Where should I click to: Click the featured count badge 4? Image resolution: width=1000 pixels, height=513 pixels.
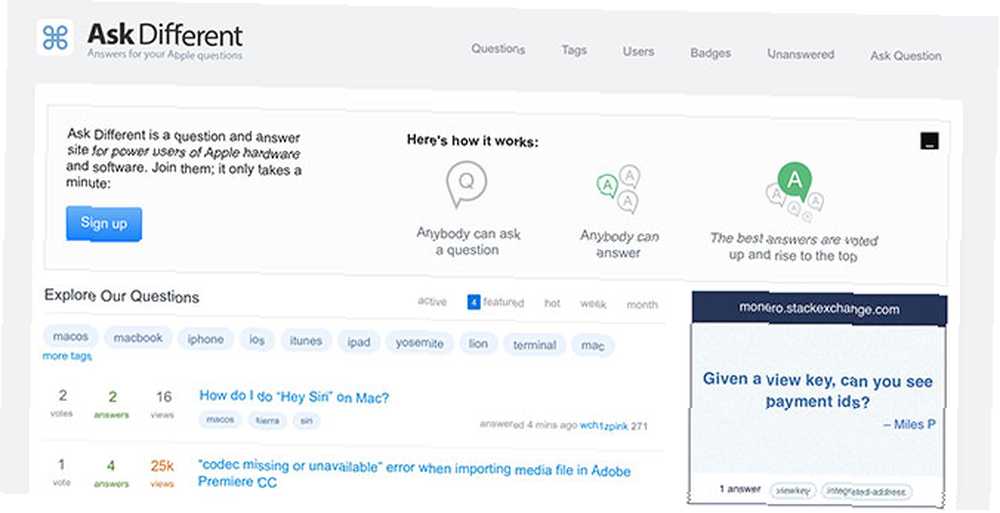pos(473,302)
